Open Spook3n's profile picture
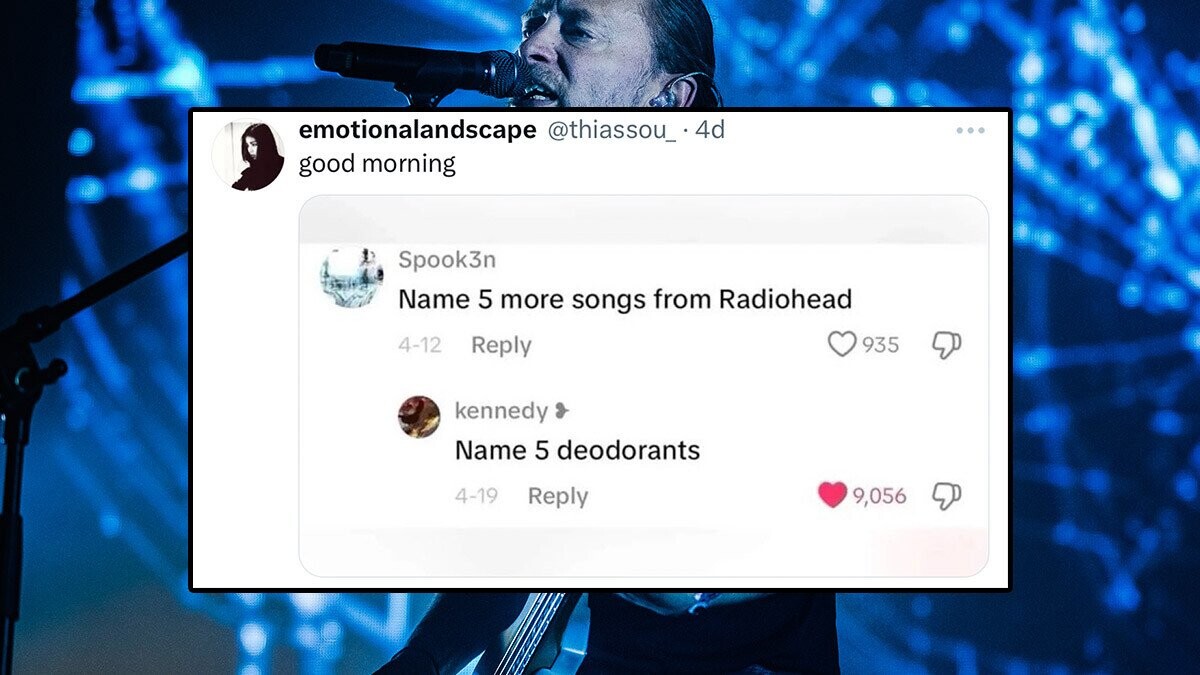1200x675 pixels. pyautogui.click(x=352, y=276)
